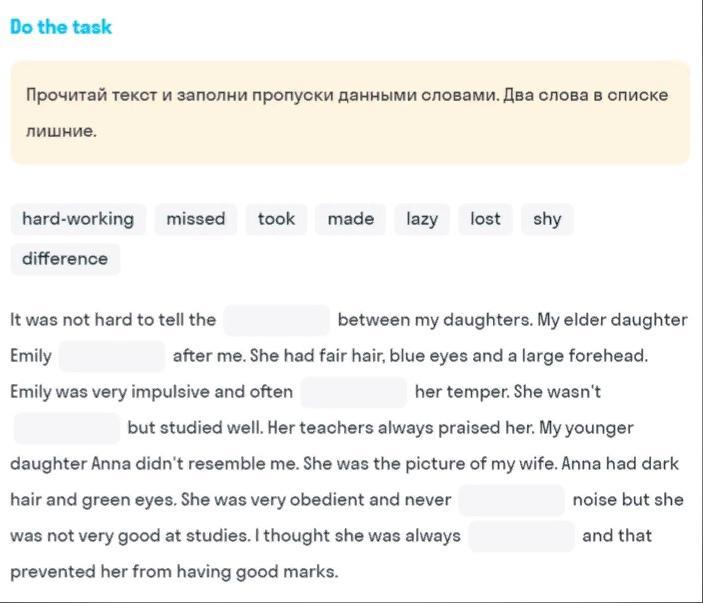Click the blank before 'her temper'

click(354, 392)
